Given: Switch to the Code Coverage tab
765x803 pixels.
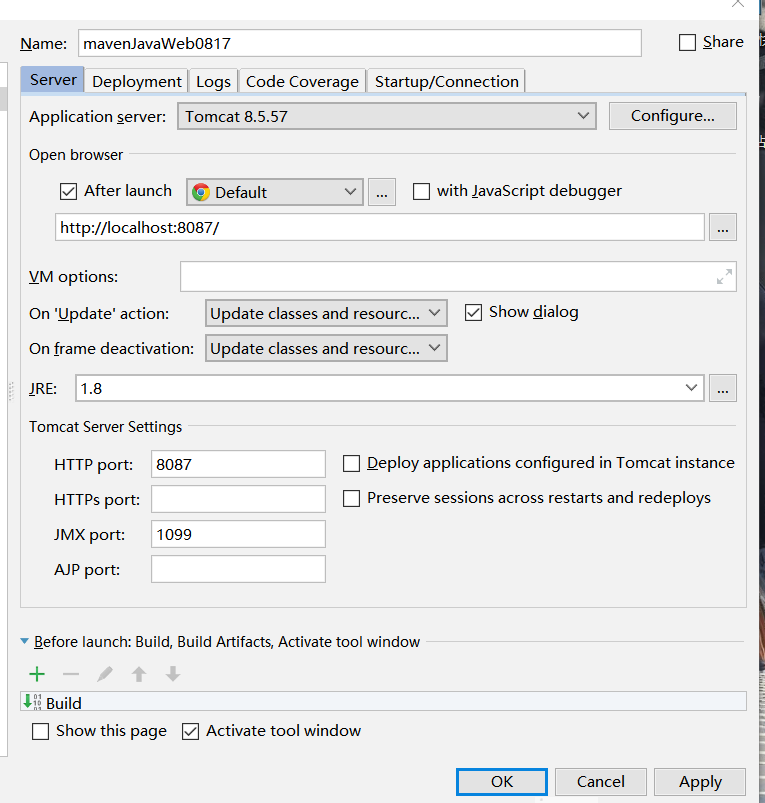Looking at the screenshot, I should point(302,81).
